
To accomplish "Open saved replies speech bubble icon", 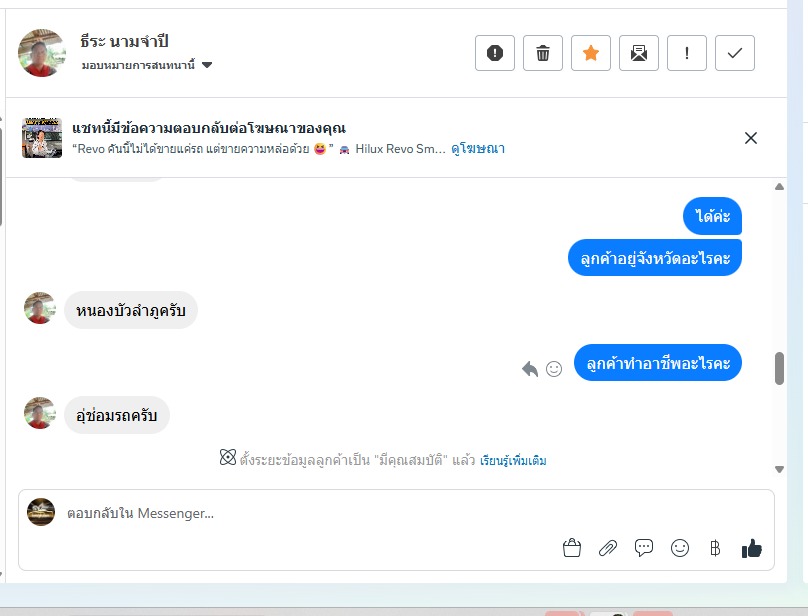I will pos(644,548).
